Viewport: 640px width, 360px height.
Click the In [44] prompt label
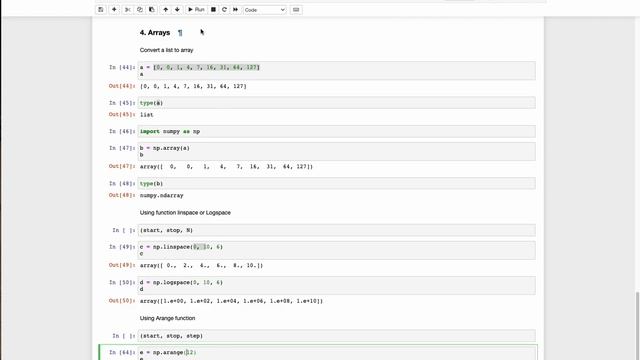[122, 67]
